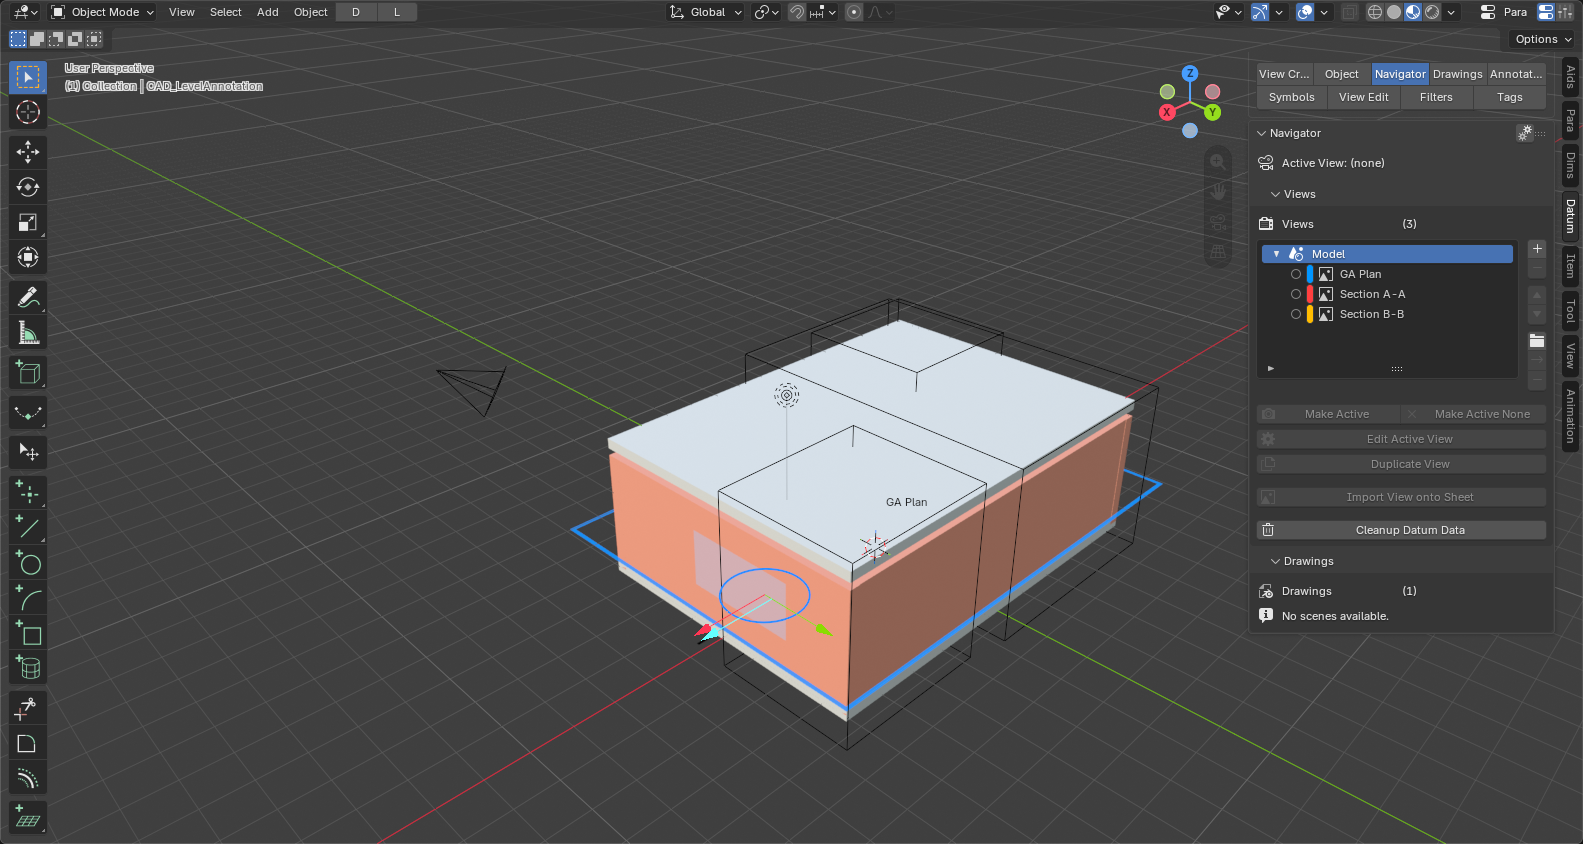The image size is (1583, 844).
Task: Click the Duplicate View button
Action: pos(1401,464)
